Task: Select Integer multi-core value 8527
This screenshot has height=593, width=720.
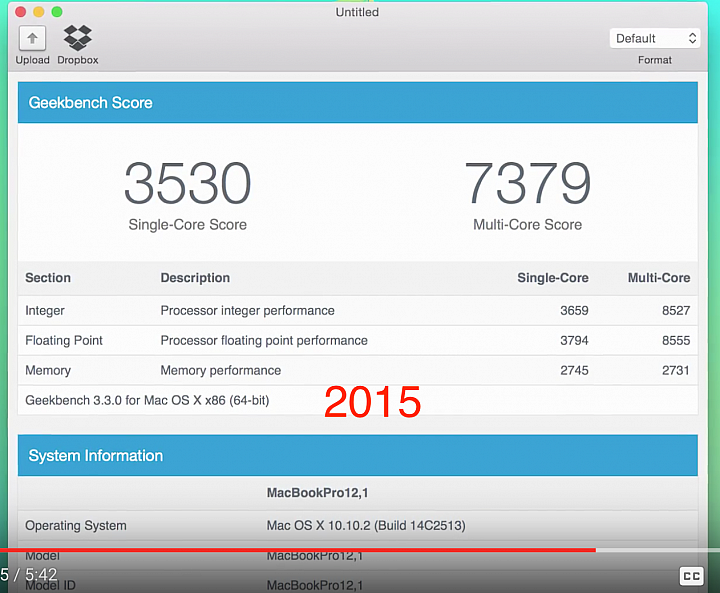Action: tap(676, 311)
